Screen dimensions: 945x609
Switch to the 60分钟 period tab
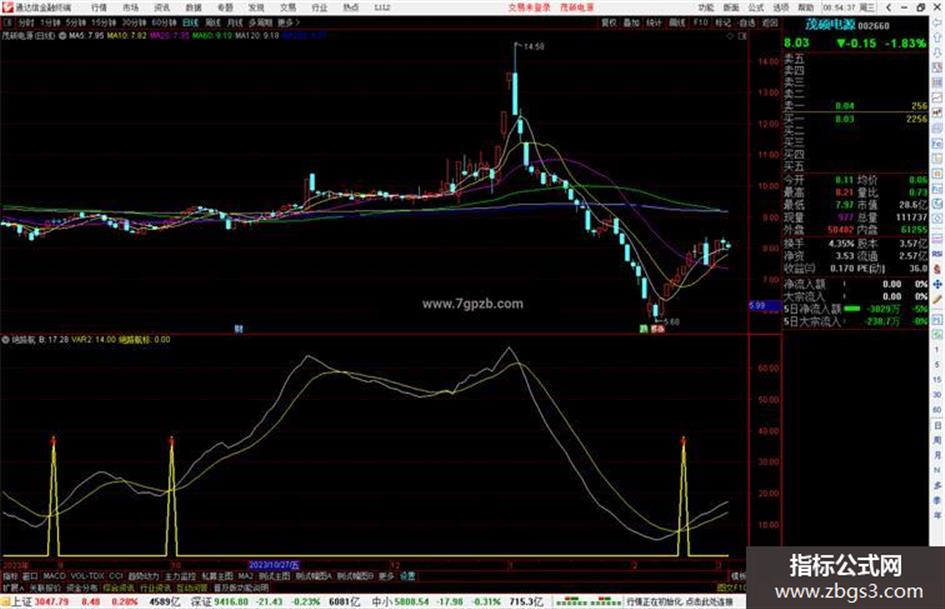pos(164,22)
